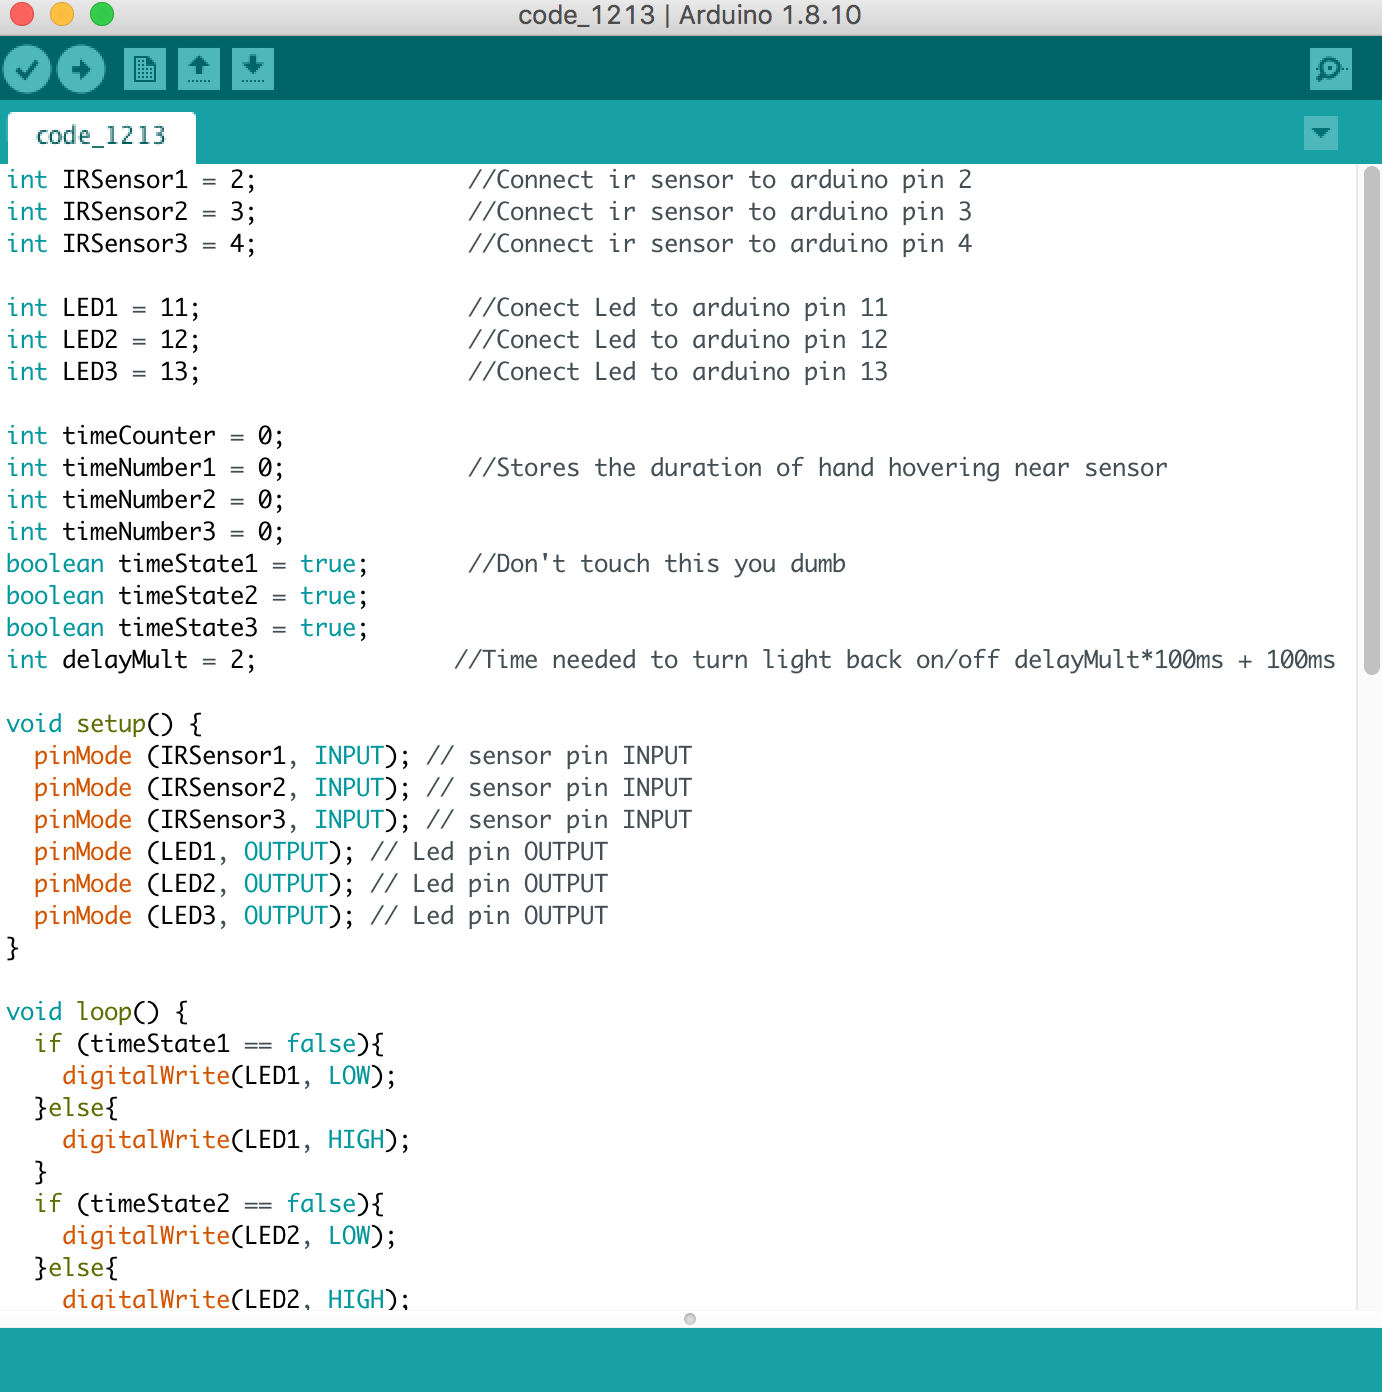Click the 'int timeNumber3 = 0;' line

tap(145, 532)
